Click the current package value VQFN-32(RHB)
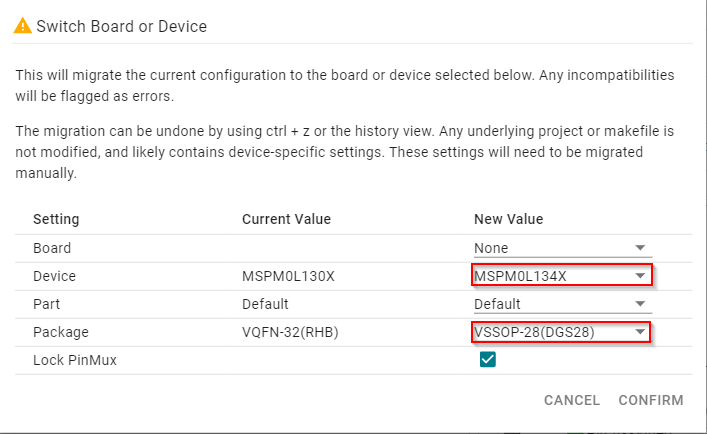The height and width of the screenshot is (434, 707). 290,332
